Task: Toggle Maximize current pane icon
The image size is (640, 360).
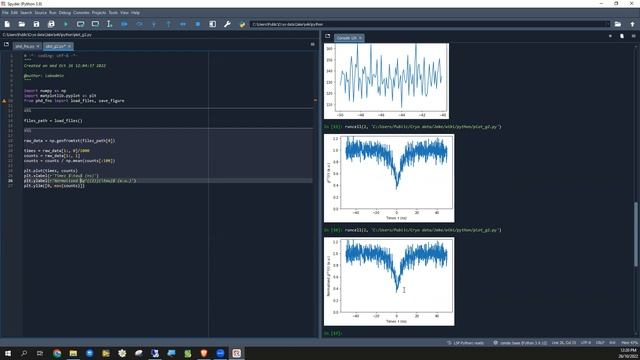Action: tap(213, 24)
